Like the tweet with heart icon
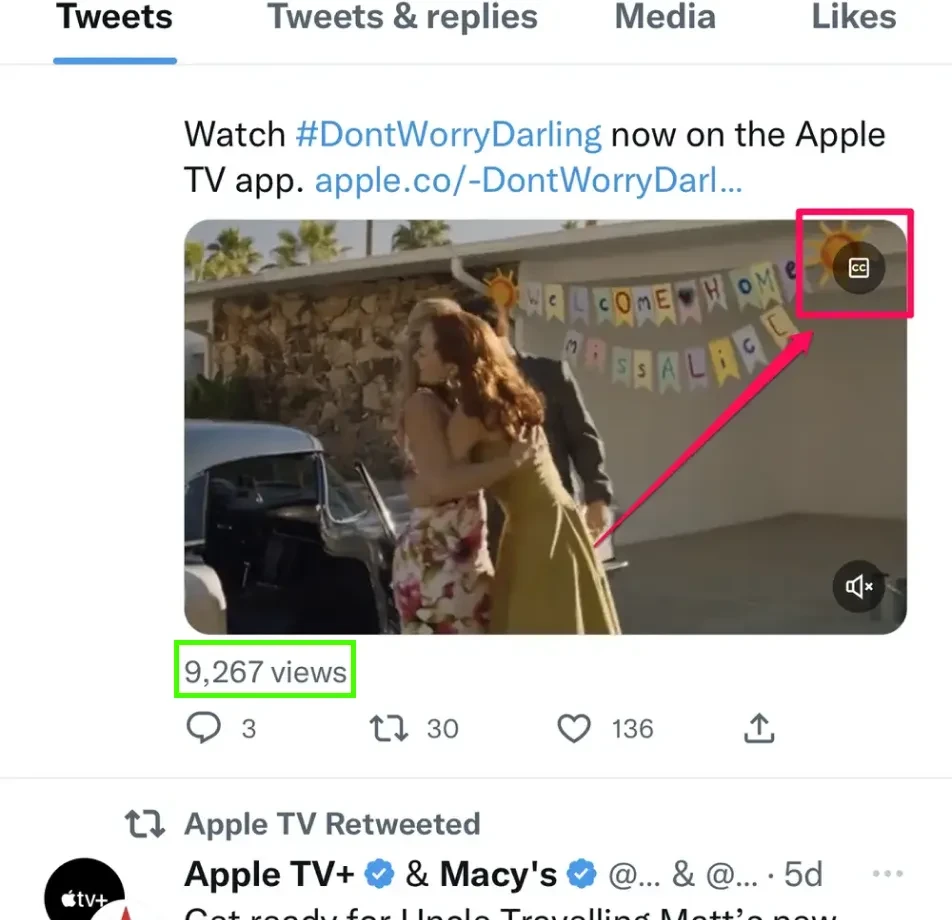This screenshot has width=952, height=920. coord(574,728)
